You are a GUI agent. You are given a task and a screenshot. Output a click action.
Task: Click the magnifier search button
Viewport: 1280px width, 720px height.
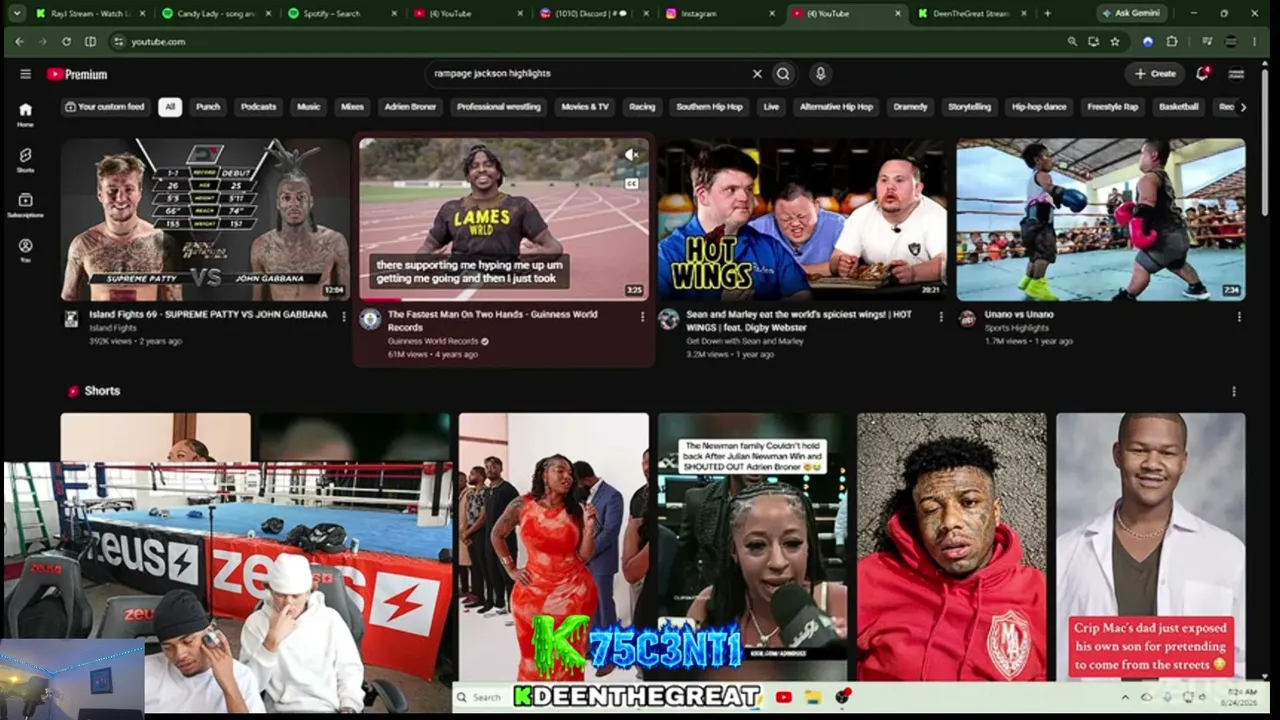(783, 73)
